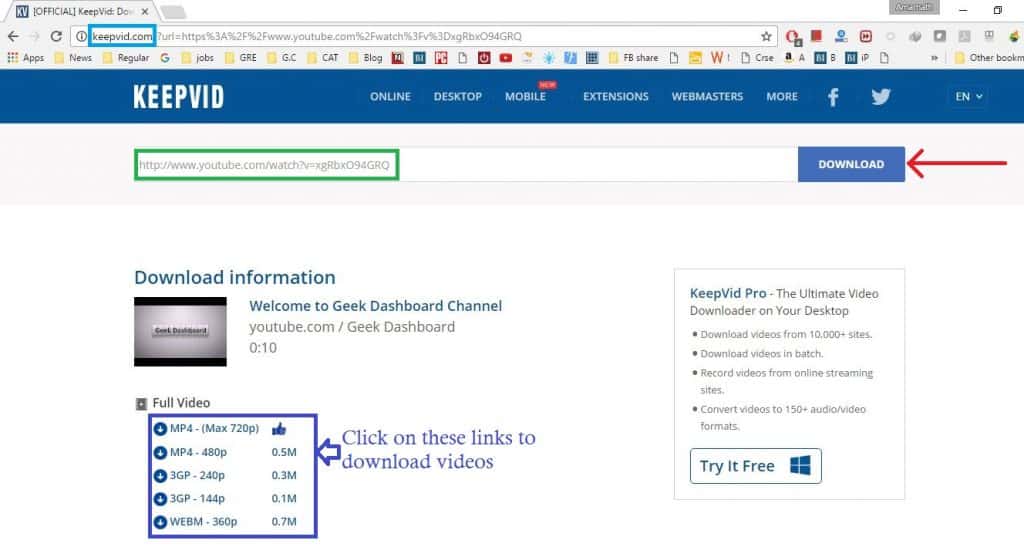Click the Try It Free button
Viewport: 1024px width, 547px height.
click(756, 466)
